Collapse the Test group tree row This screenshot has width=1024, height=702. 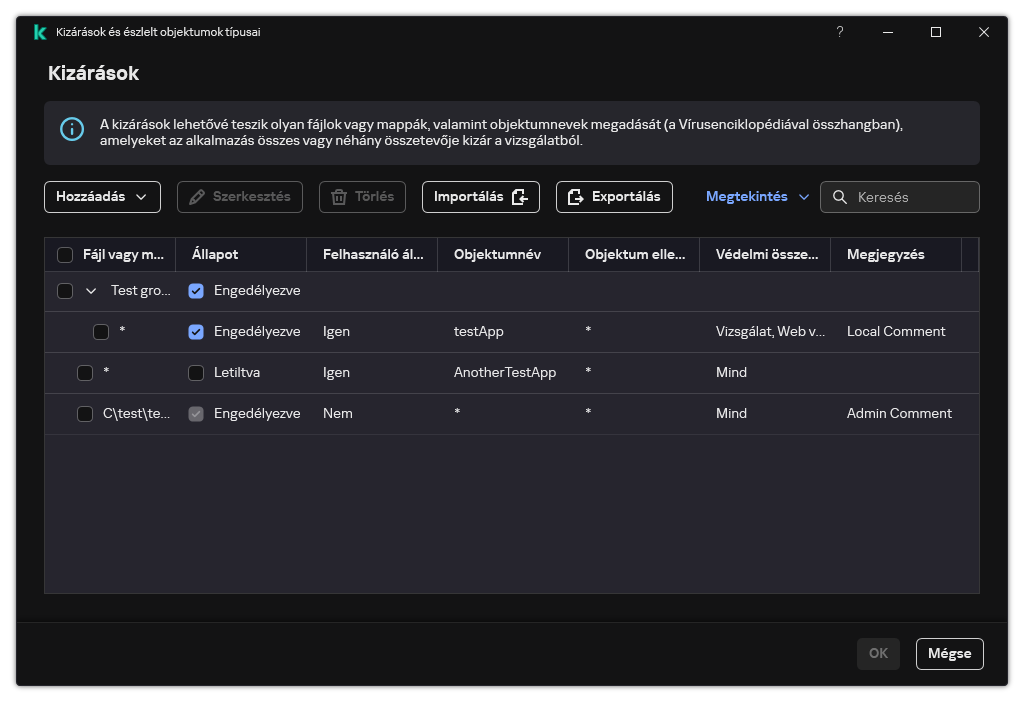[91, 291]
